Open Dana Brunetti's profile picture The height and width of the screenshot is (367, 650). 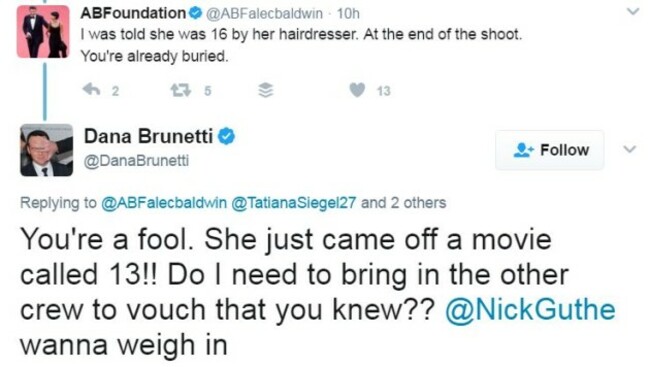coord(46,150)
